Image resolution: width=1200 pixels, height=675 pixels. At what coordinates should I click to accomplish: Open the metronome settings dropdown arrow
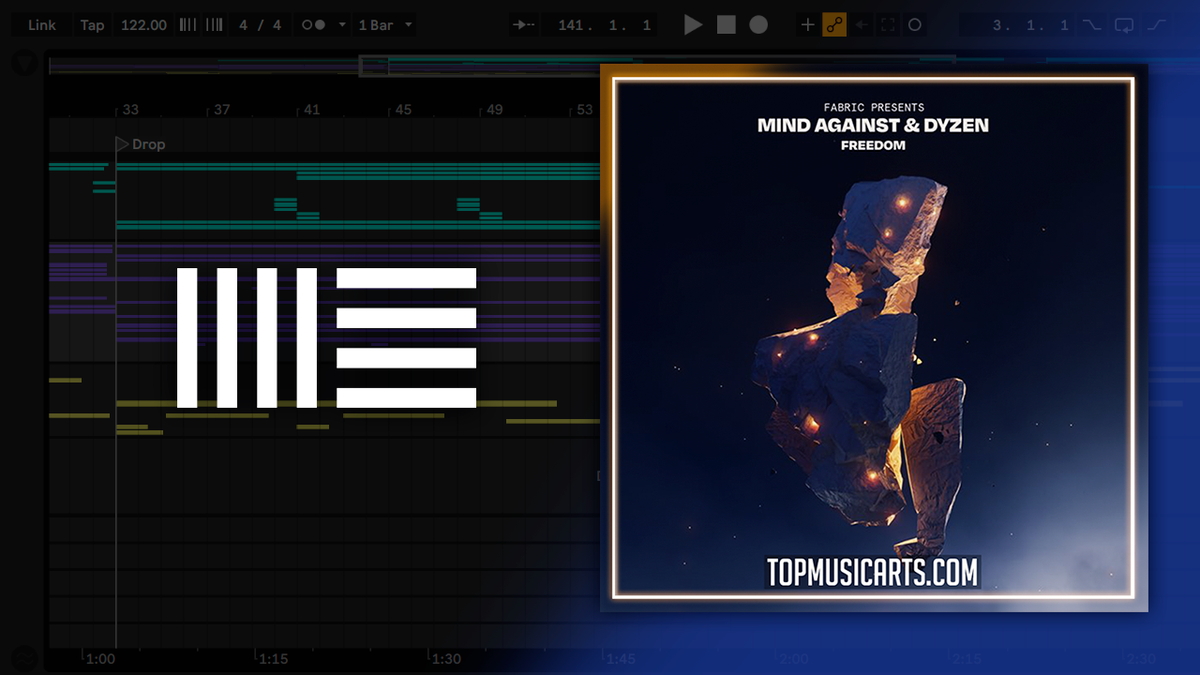pos(342,25)
